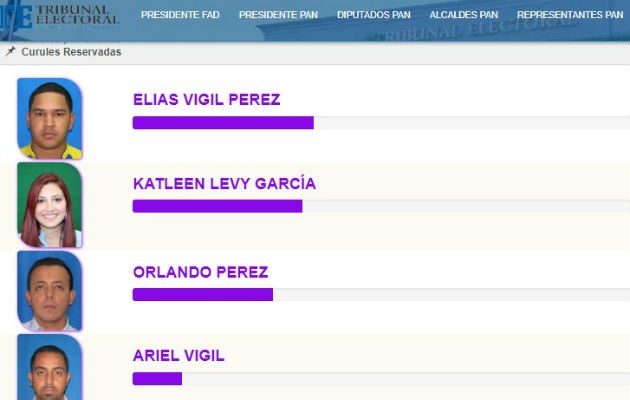Go to Representantes PAN tab
The width and height of the screenshot is (630, 400).
click(570, 15)
